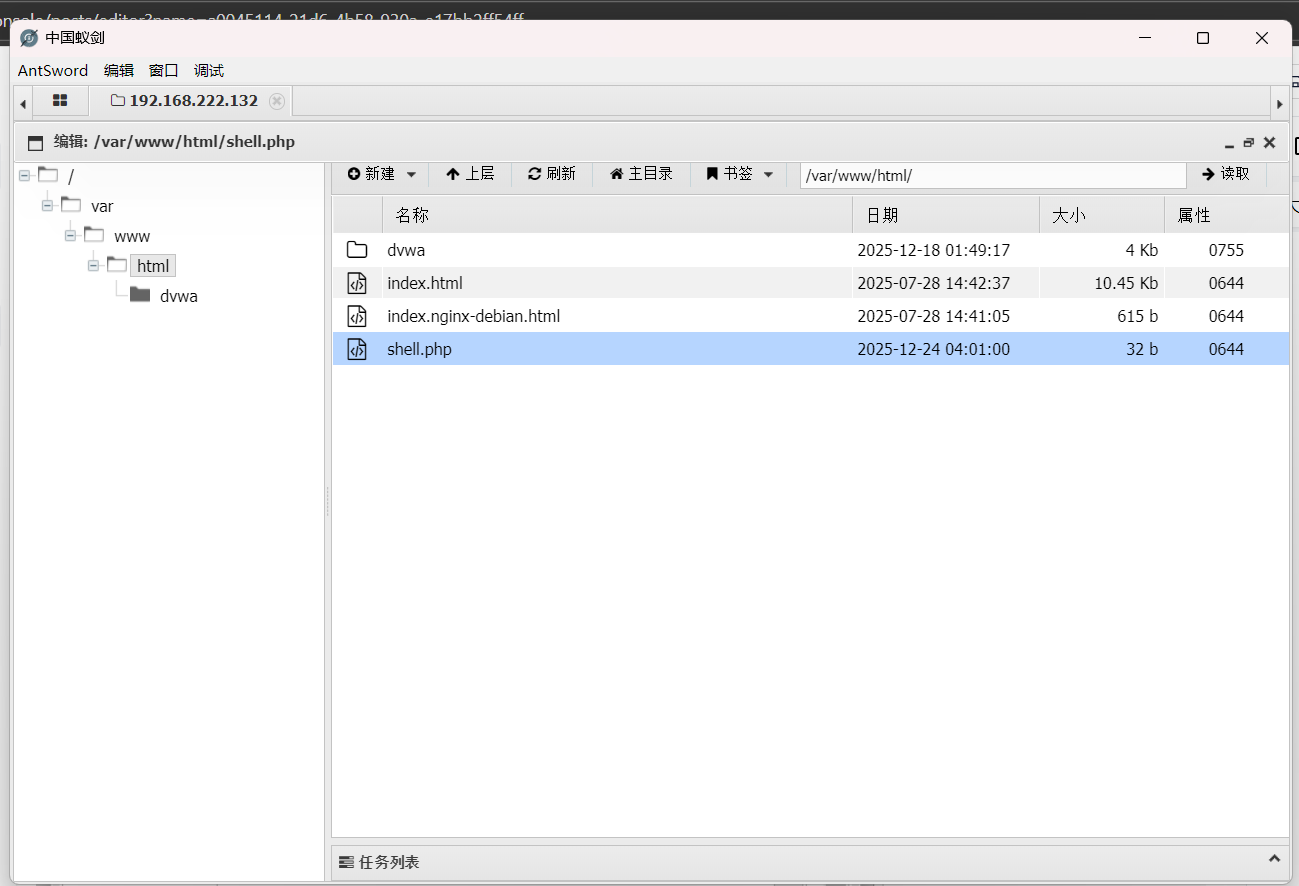Go up a level with 上层
This screenshot has height=886, width=1299.
click(470, 174)
